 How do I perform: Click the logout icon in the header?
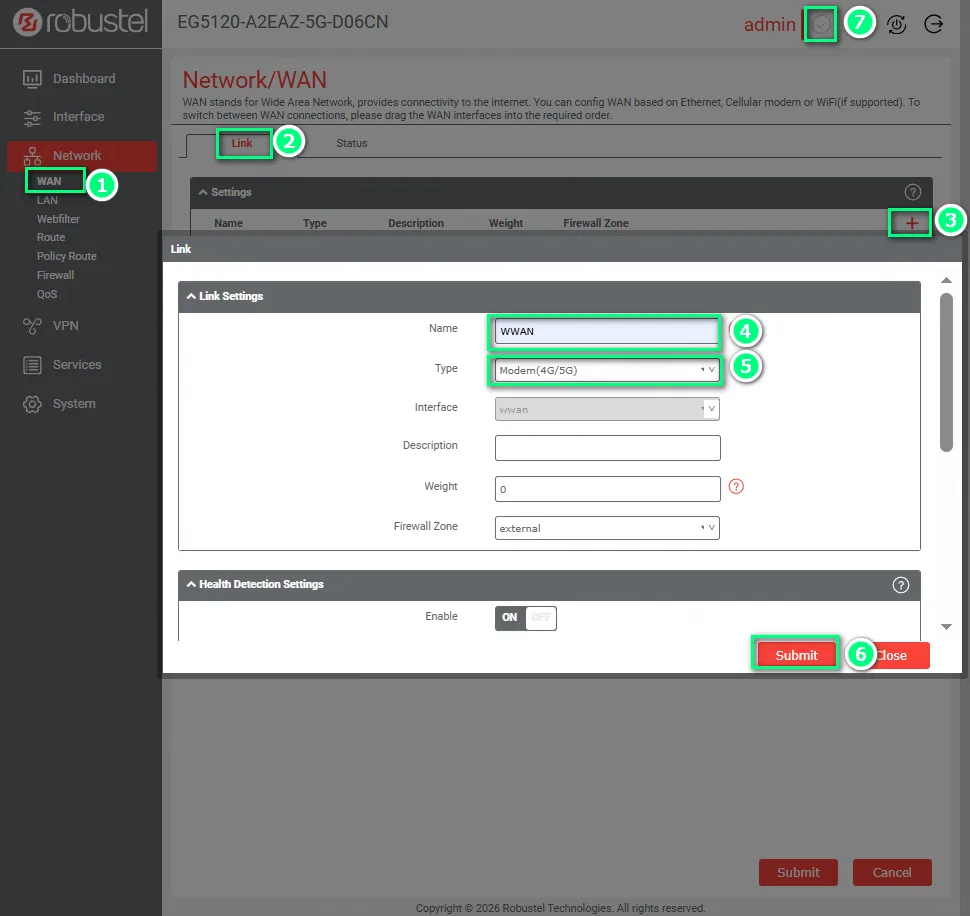pyautogui.click(x=934, y=25)
